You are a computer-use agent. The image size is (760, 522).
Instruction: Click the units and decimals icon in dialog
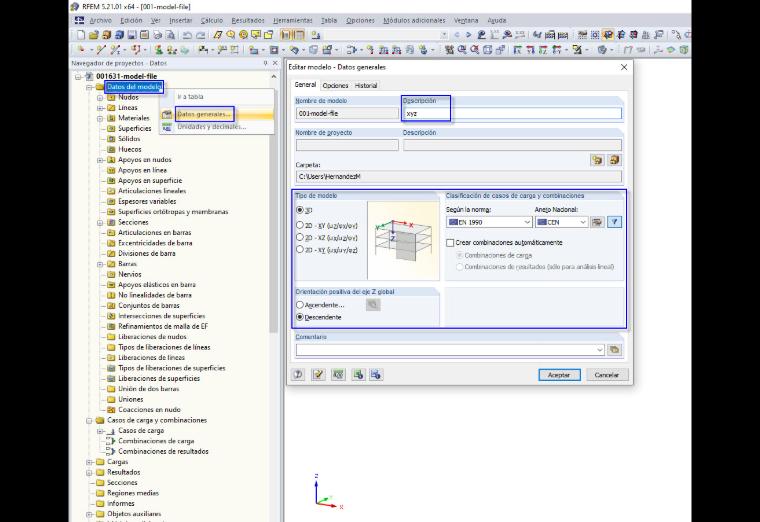(338, 375)
